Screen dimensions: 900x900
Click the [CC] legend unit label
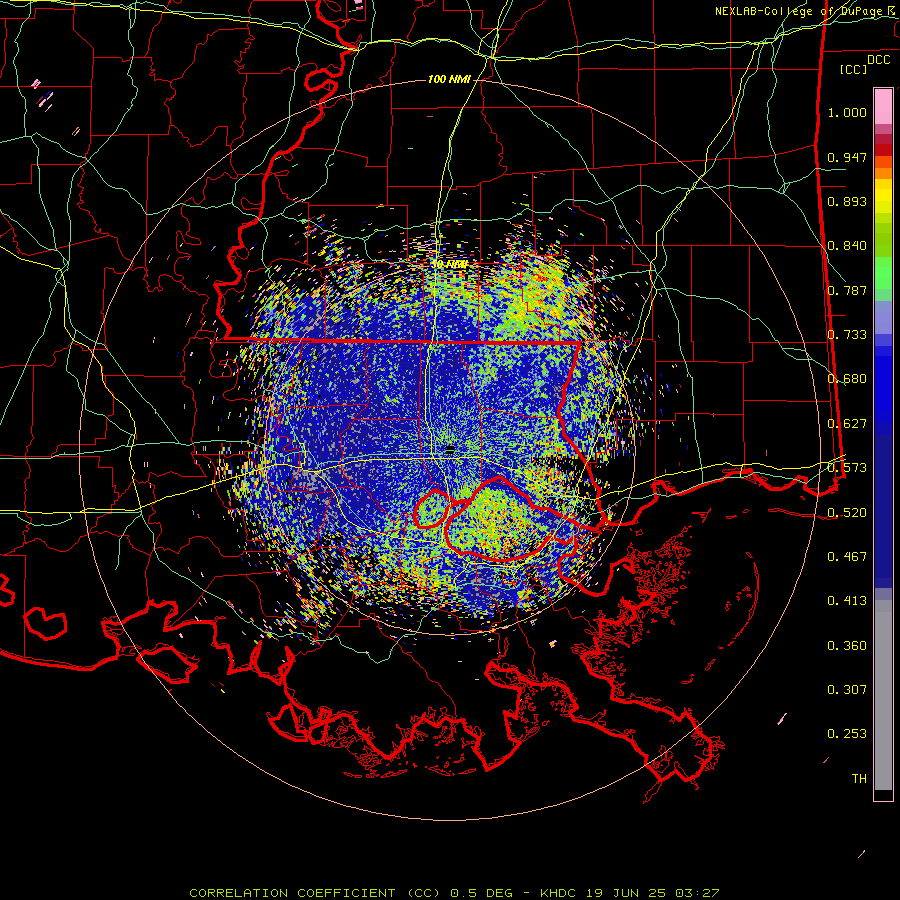[854, 69]
